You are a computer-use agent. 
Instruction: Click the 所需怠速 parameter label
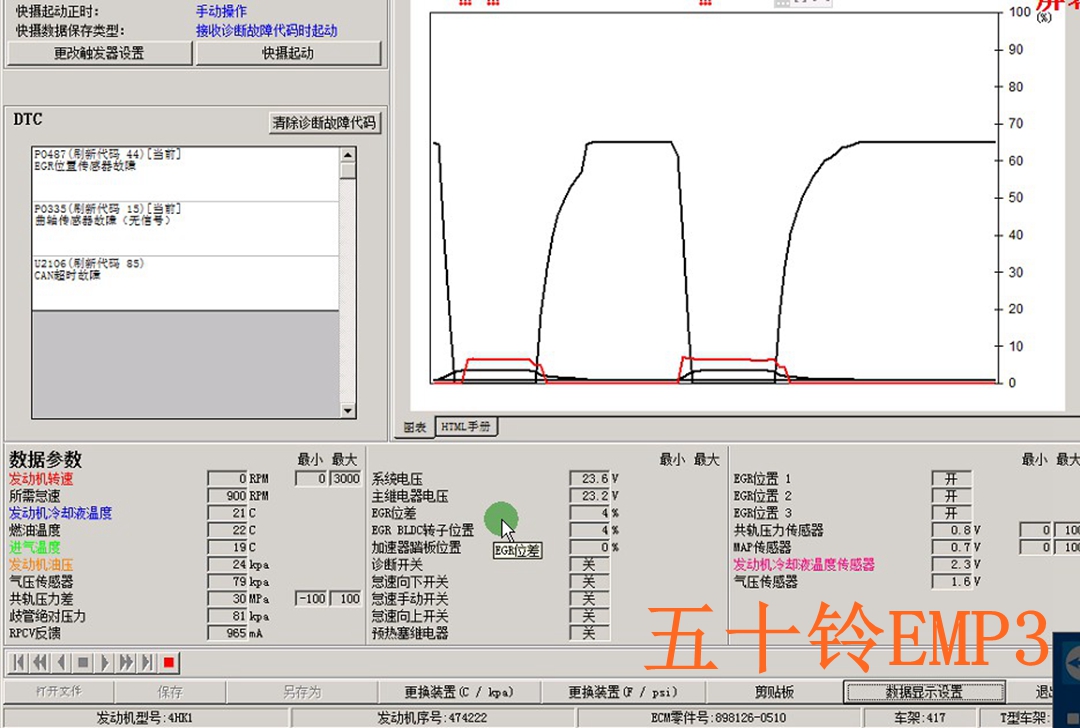[34, 496]
